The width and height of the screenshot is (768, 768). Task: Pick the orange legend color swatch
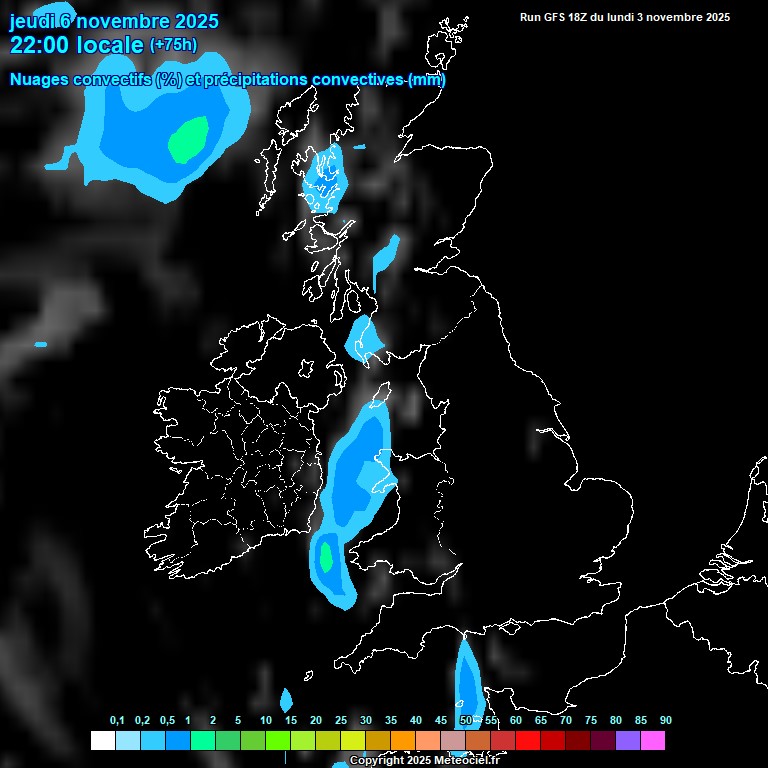coord(402,740)
